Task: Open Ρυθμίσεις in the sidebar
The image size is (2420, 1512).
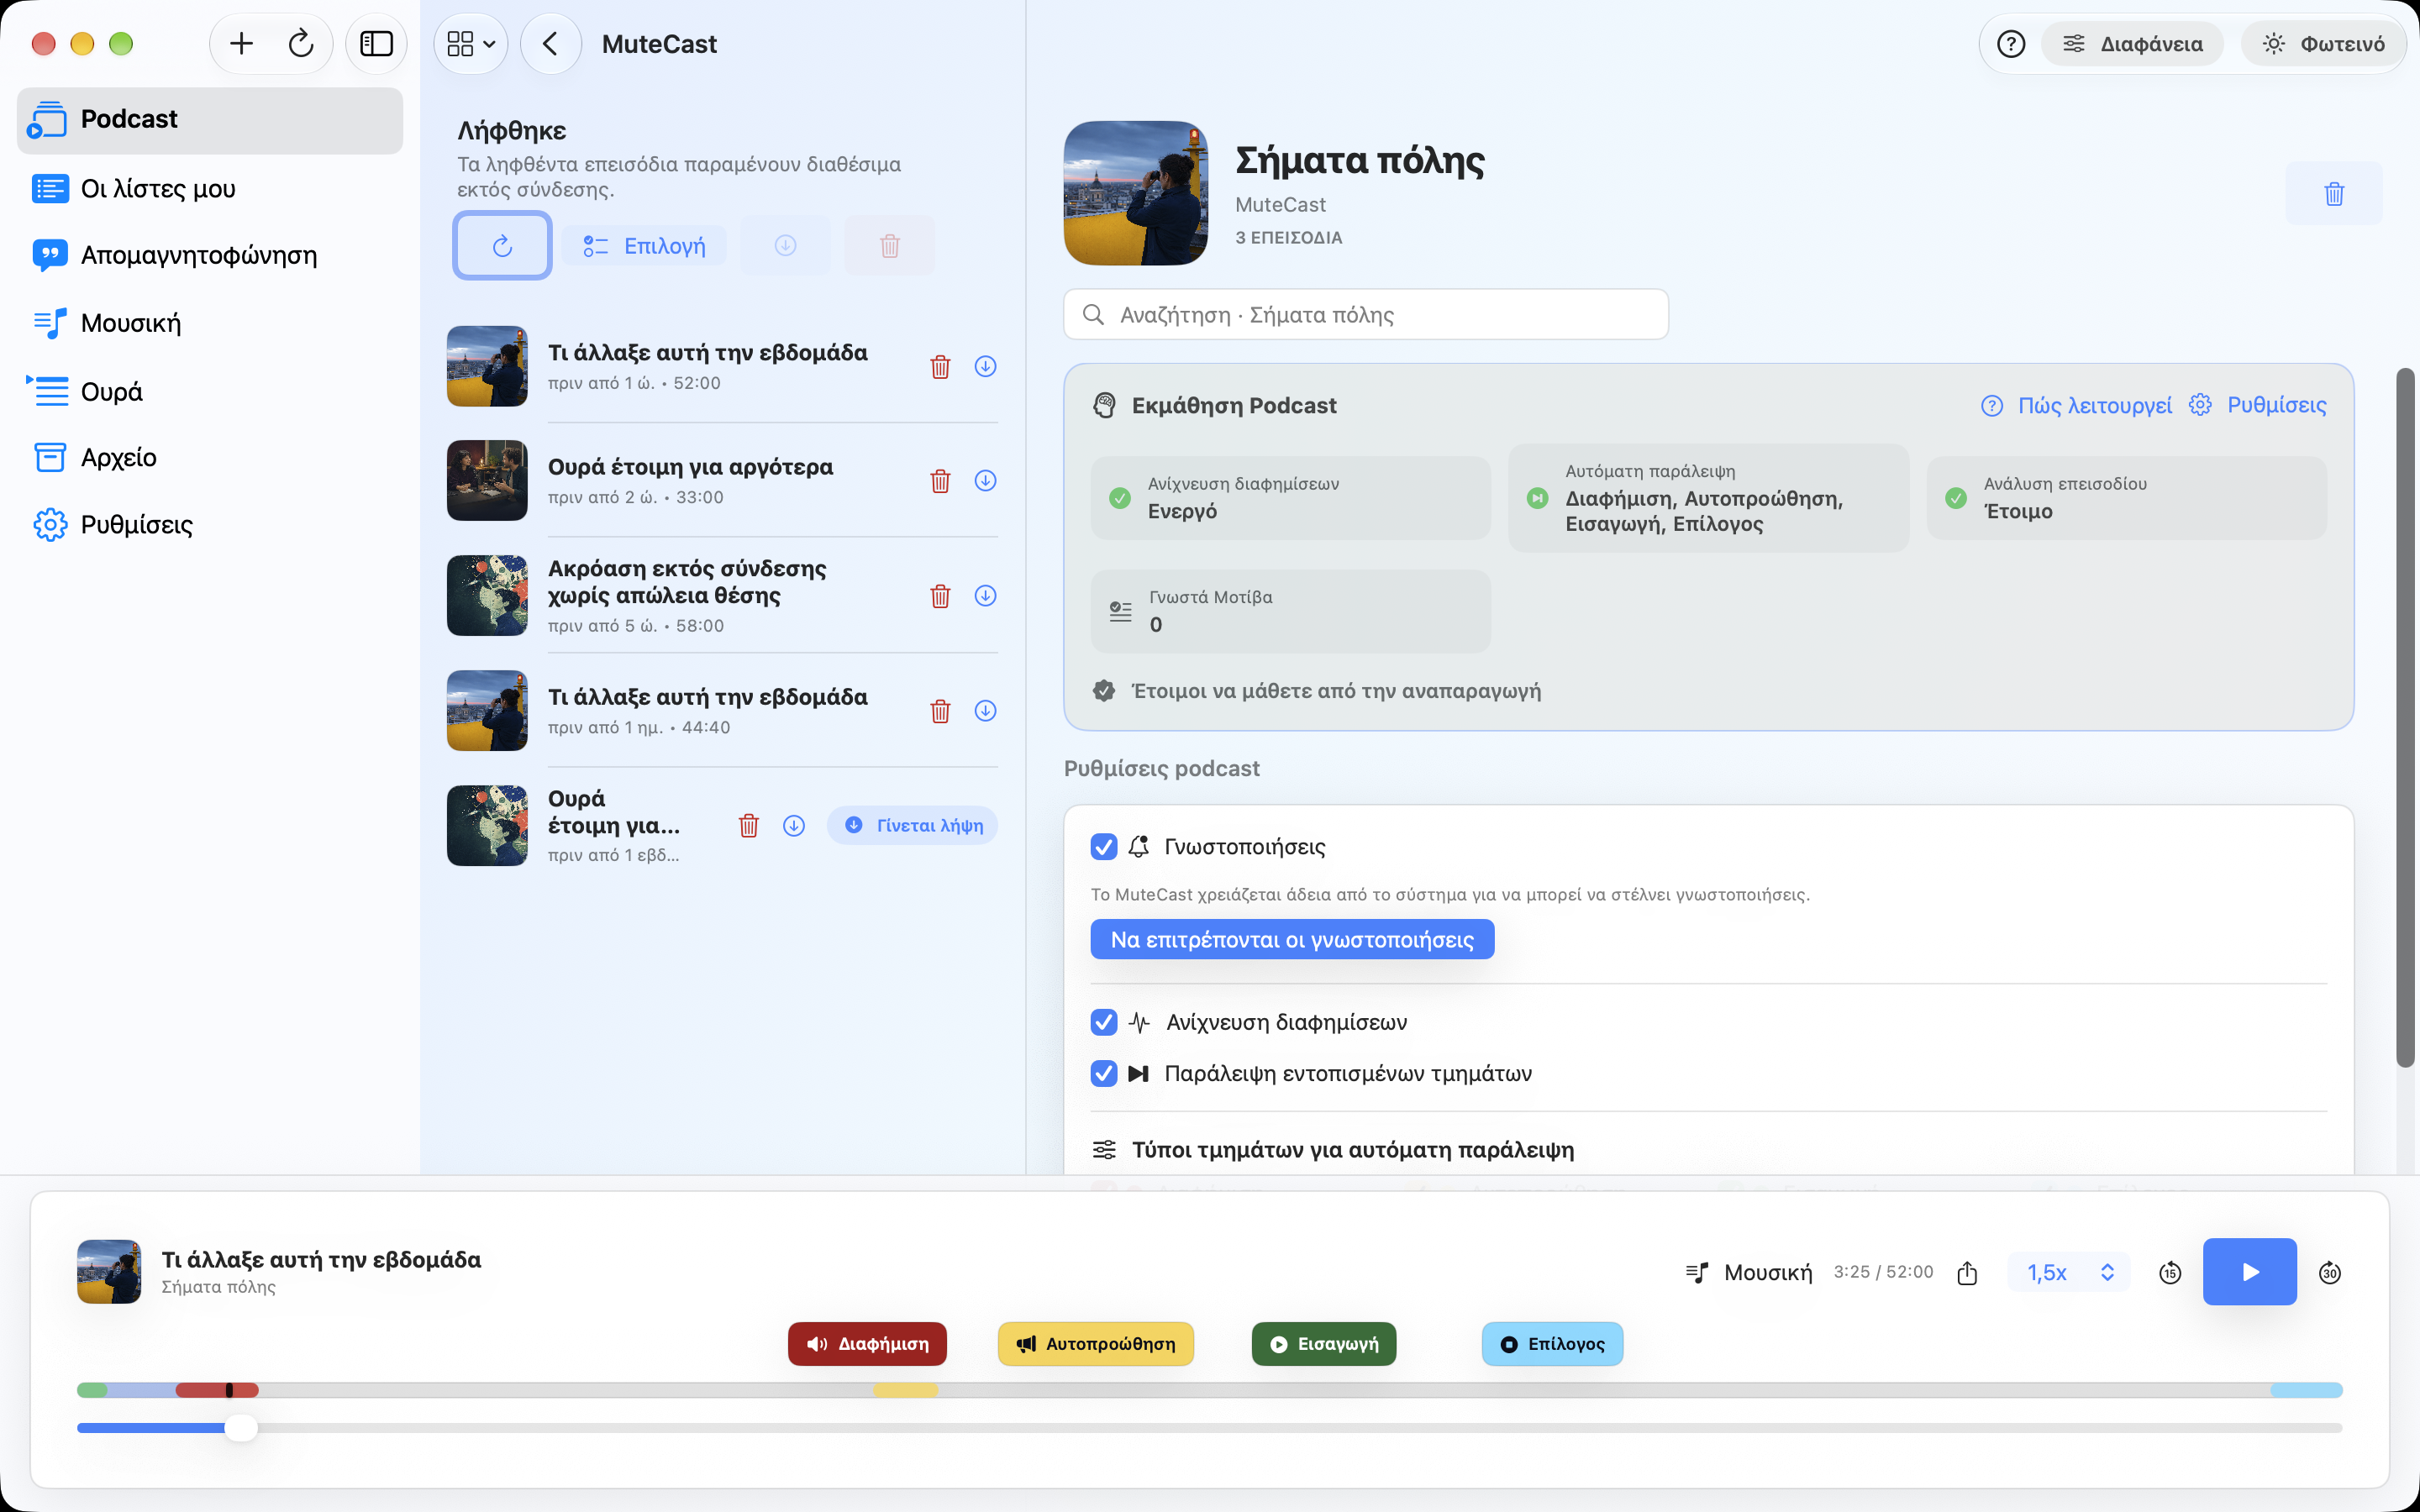Action: (x=210, y=525)
